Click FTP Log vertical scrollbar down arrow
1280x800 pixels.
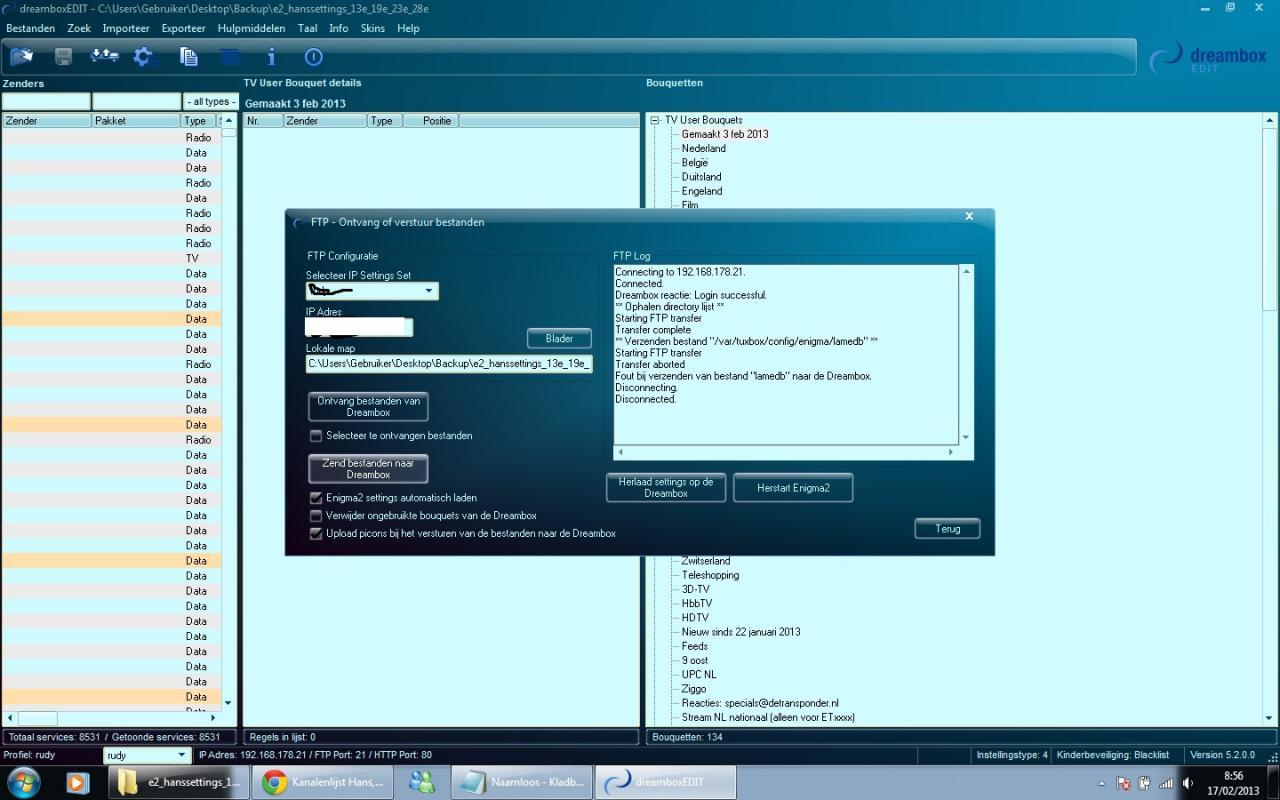coord(966,437)
